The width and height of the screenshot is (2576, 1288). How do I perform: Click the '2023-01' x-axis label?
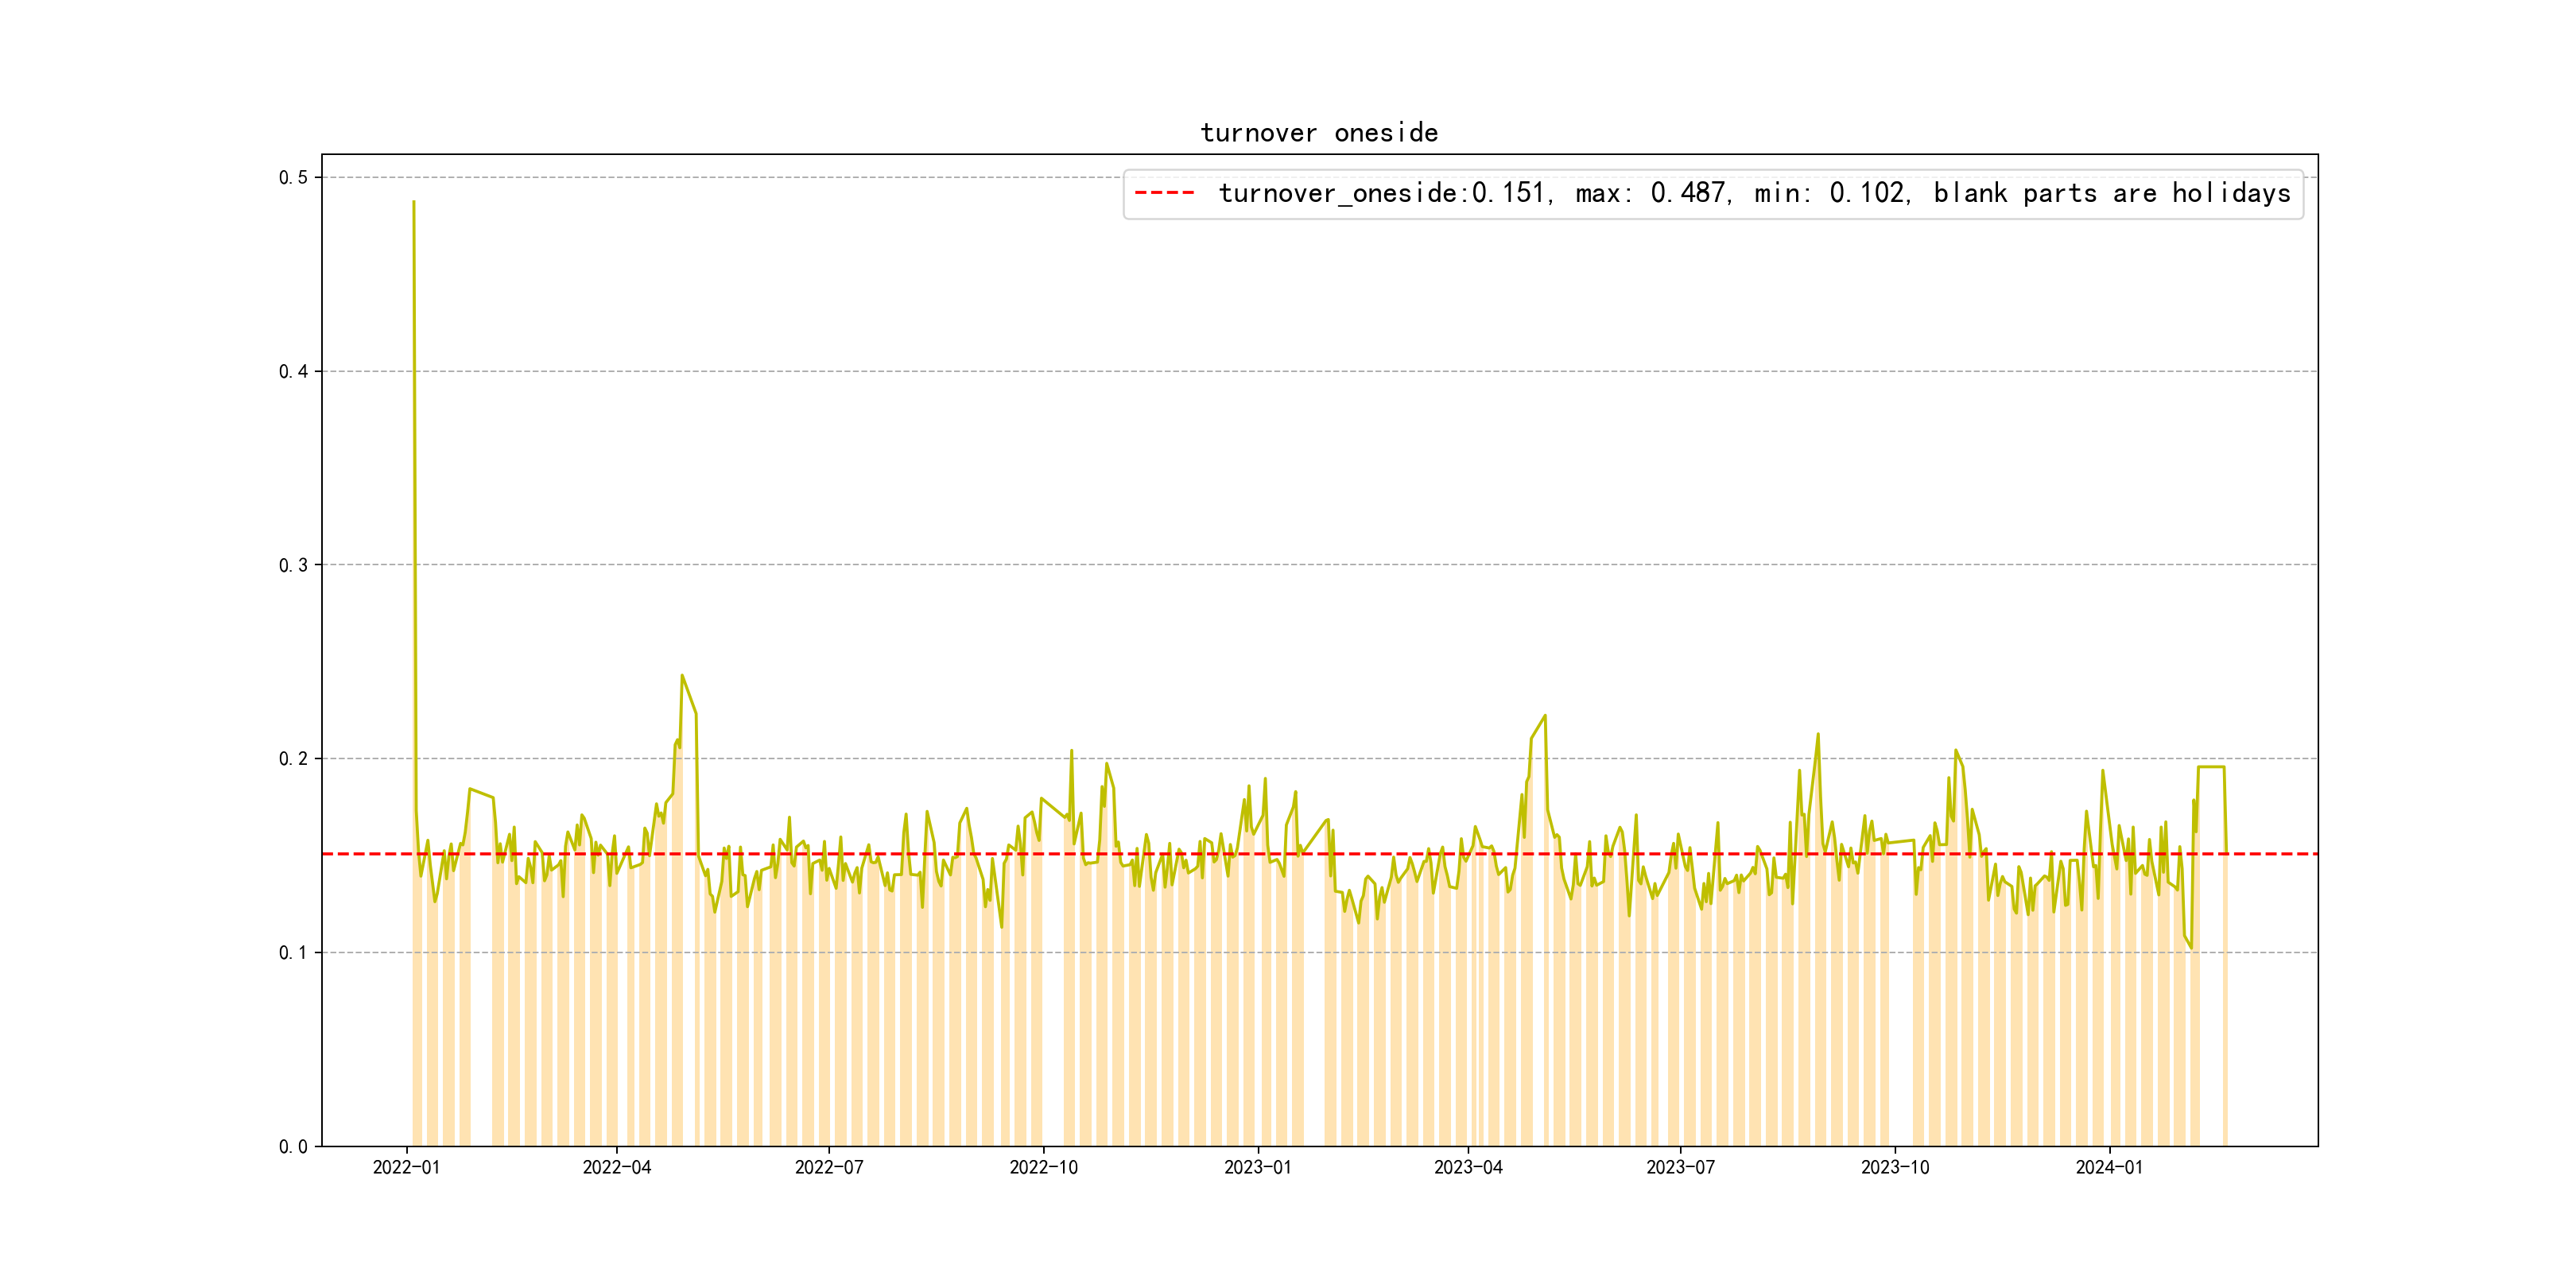pyautogui.click(x=1257, y=1167)
